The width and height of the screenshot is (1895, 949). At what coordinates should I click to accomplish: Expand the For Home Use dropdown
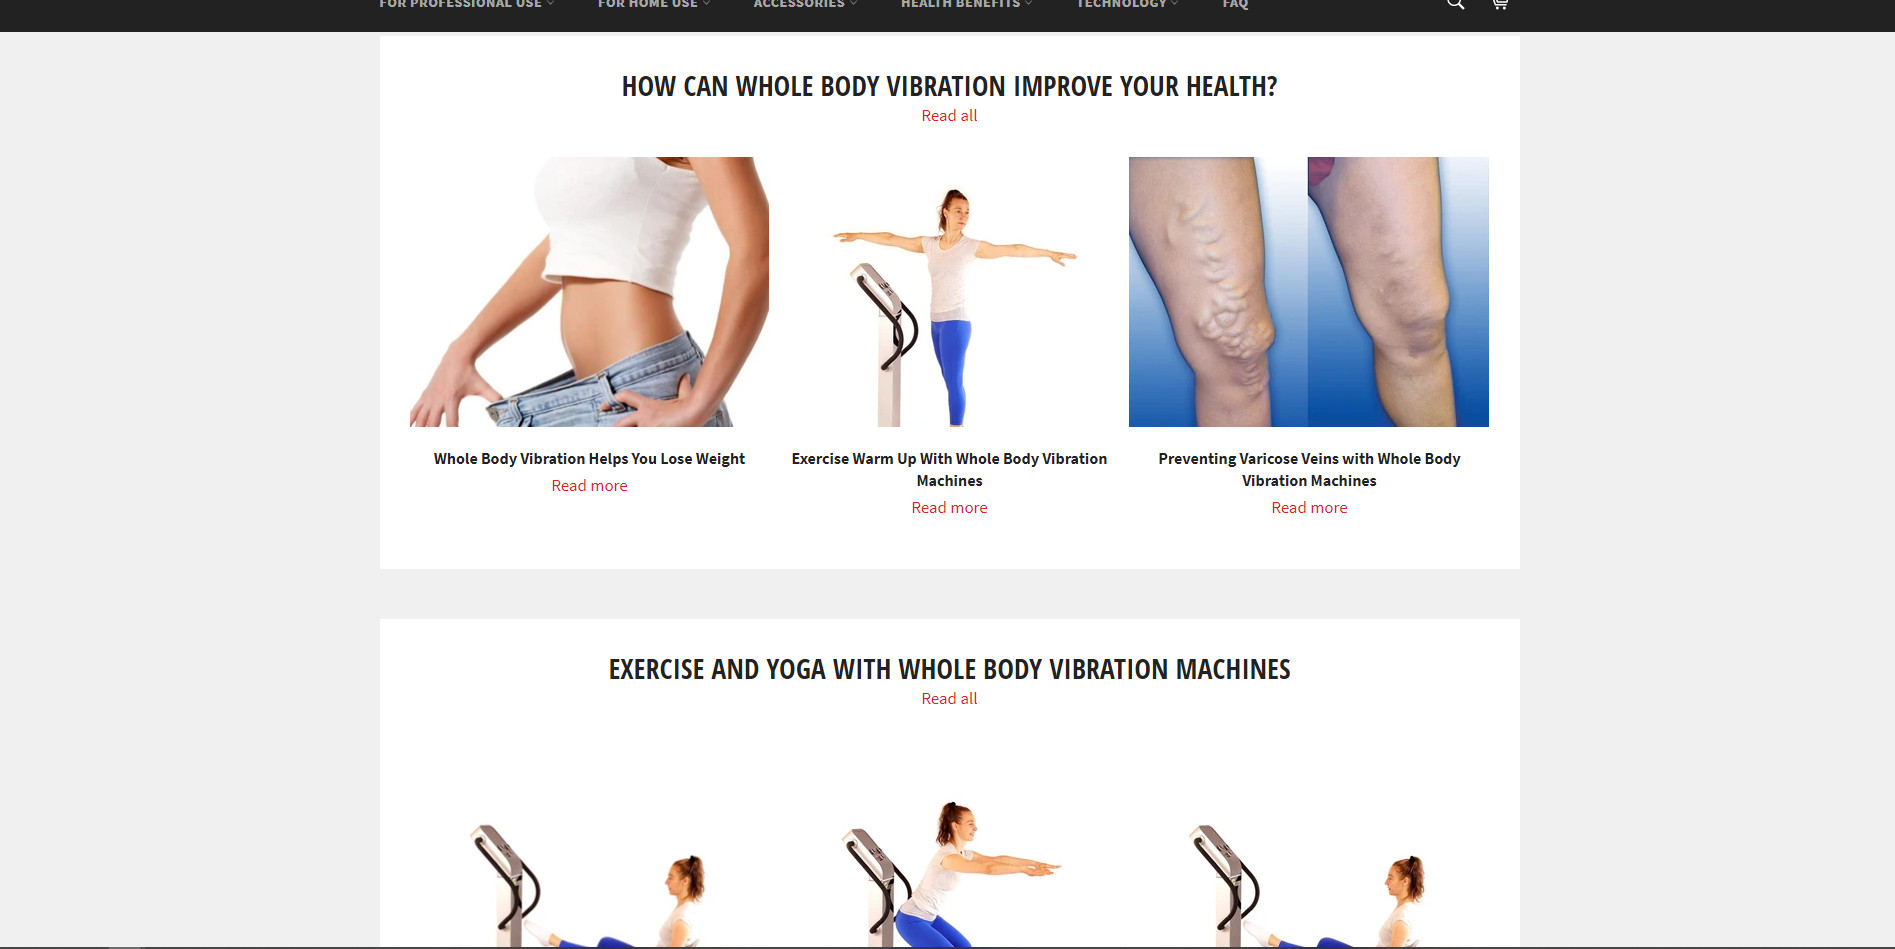click(654, 5)
